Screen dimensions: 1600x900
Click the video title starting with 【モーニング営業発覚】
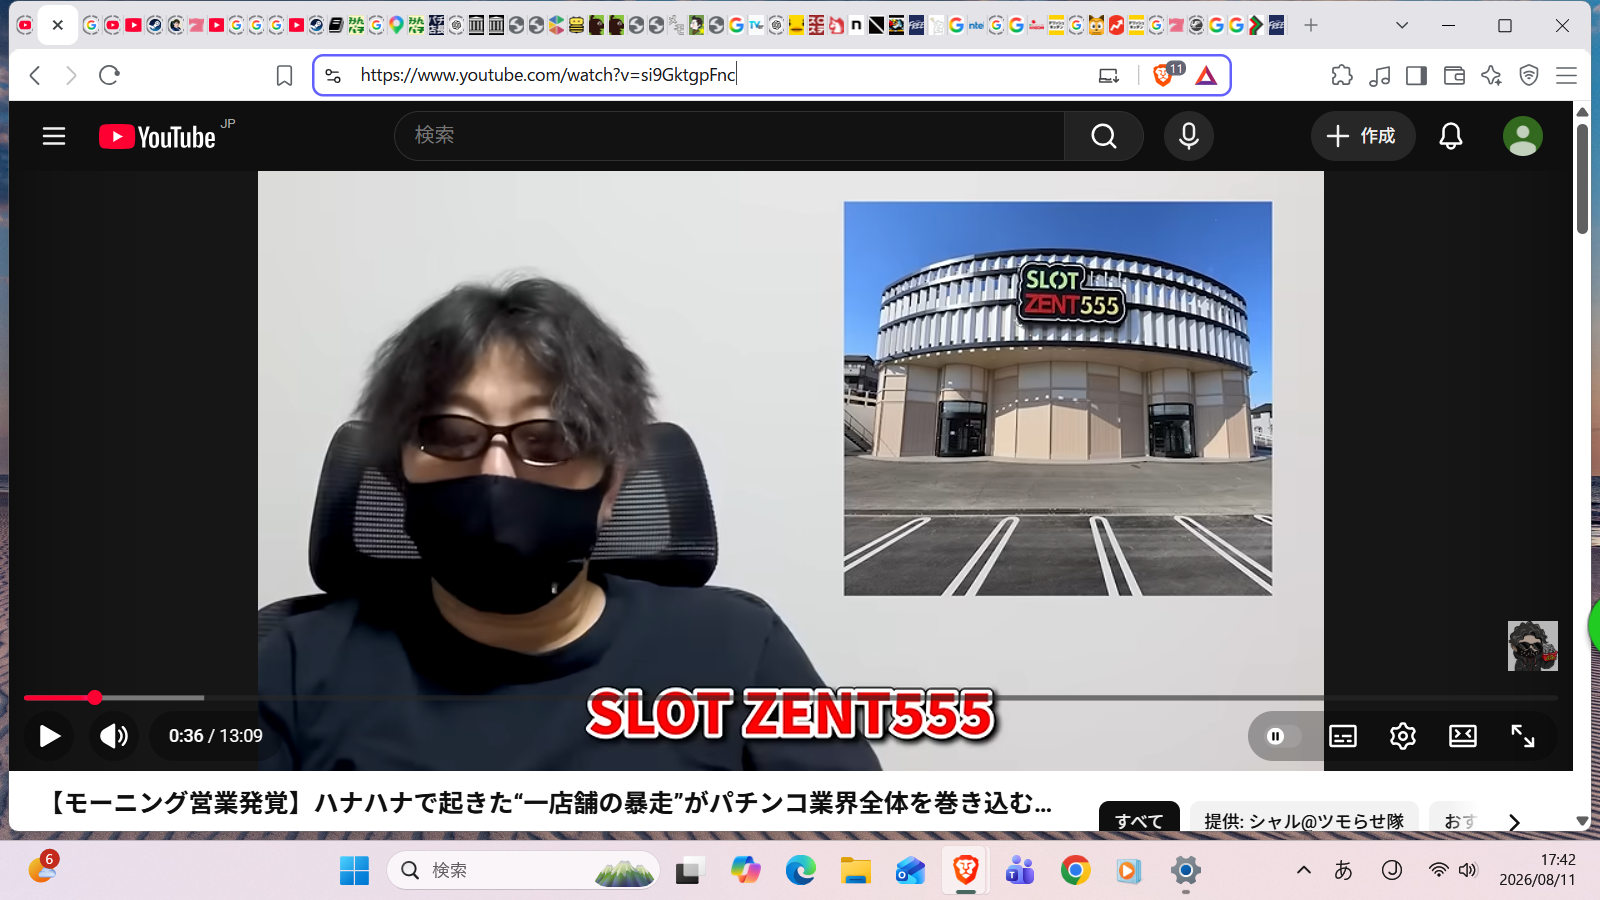point(550,803)
